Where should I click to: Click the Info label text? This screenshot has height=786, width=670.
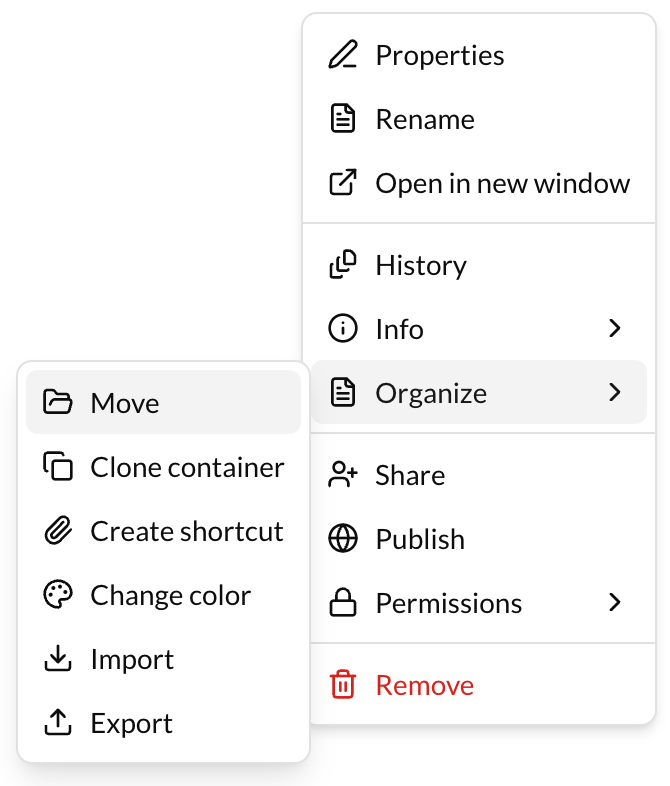point(399,329)
